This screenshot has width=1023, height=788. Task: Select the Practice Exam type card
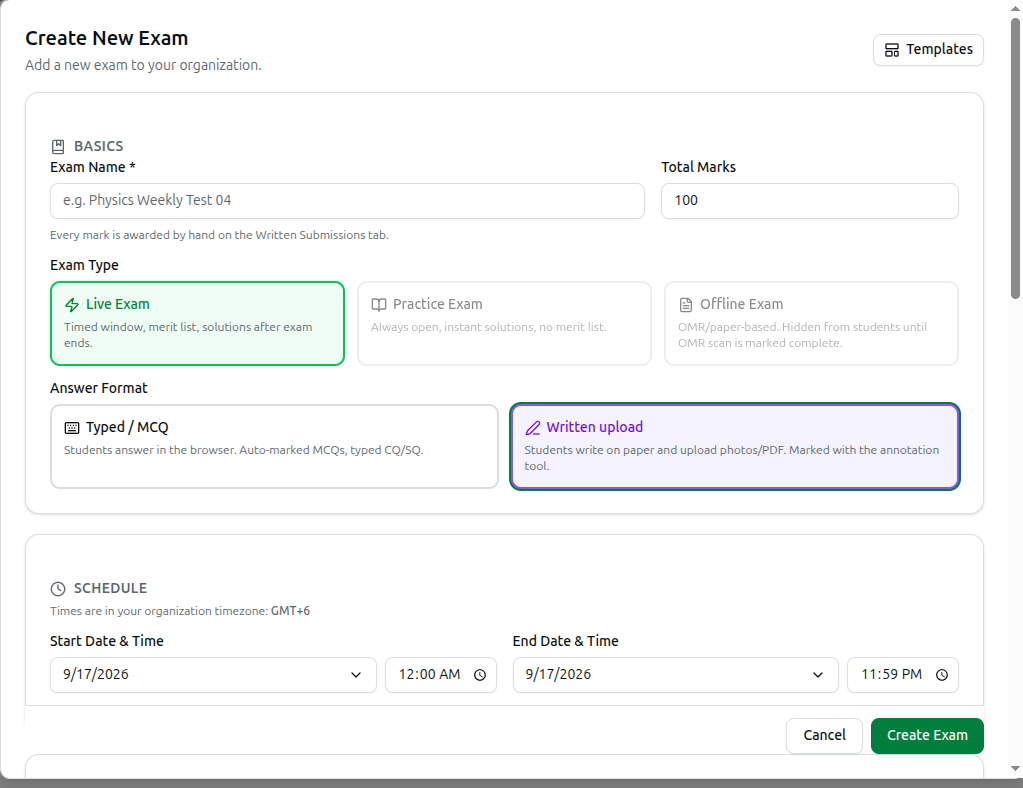coord(504,324)
